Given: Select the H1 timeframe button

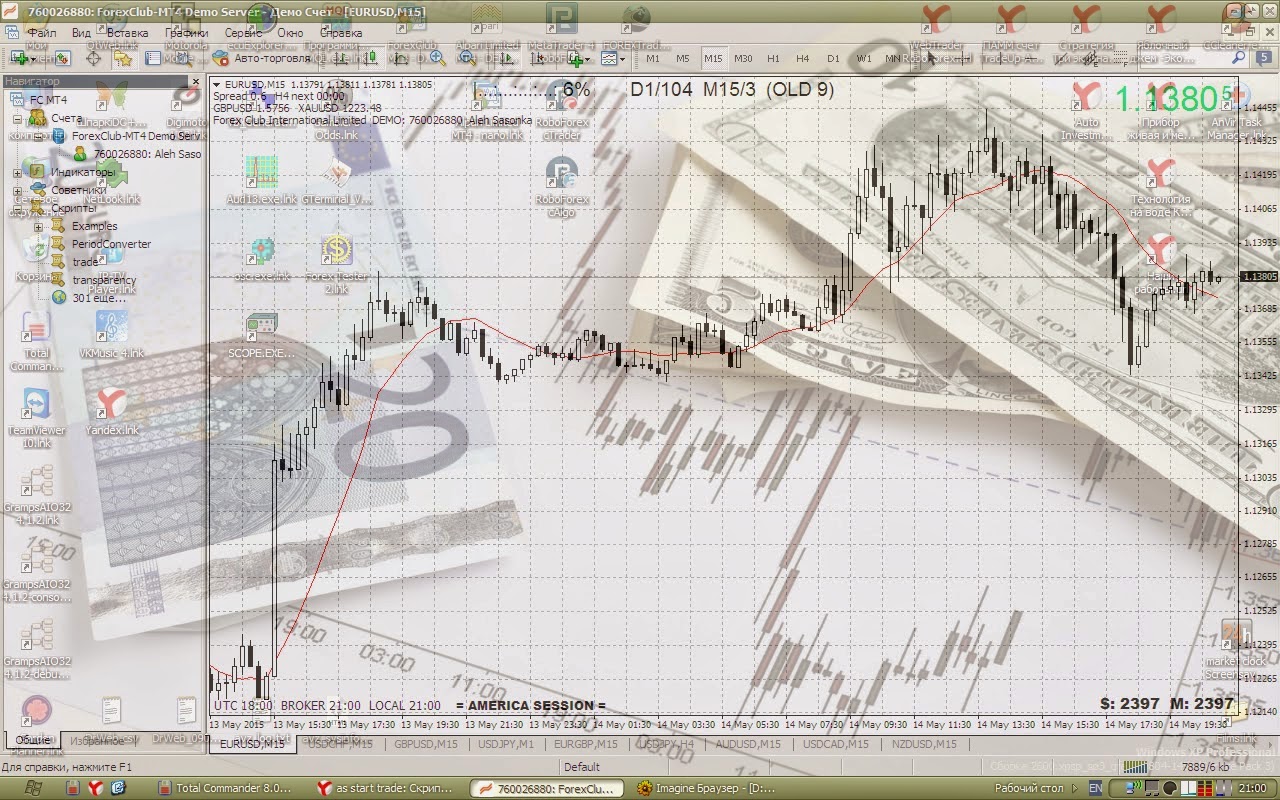Looking at the screenshot, I should (x=773, y=59).
